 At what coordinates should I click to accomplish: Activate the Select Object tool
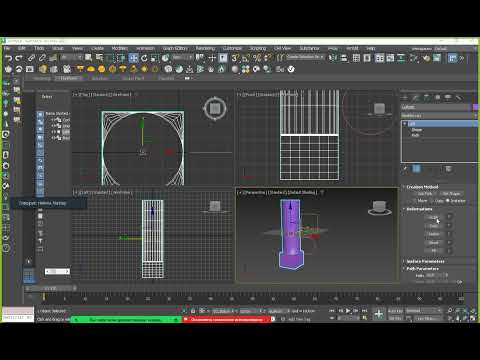click(x=88, y=58)
